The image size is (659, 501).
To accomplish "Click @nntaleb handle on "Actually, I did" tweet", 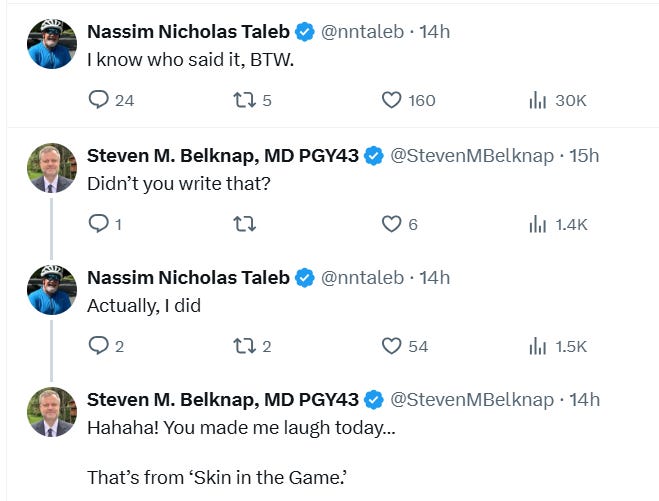I will [362, 277].
